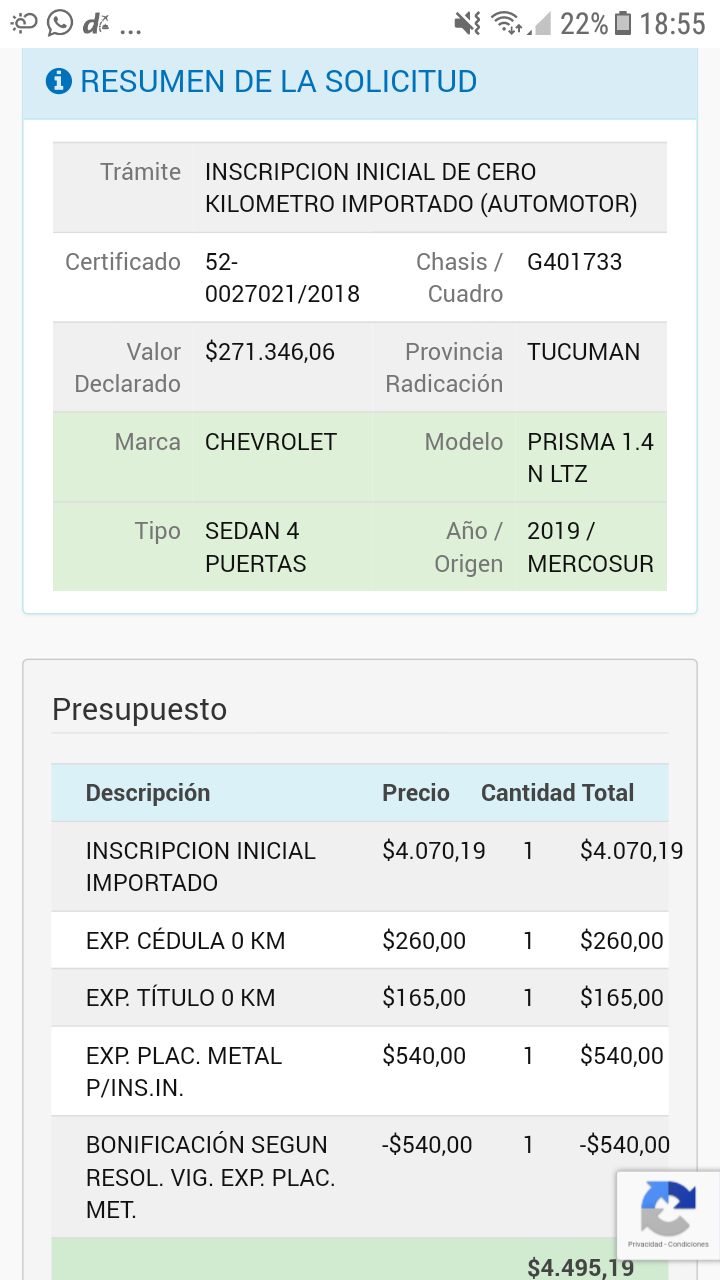Tap the WhatsApp notification icon
The image size is (720, 1280).
coord(60,23)
